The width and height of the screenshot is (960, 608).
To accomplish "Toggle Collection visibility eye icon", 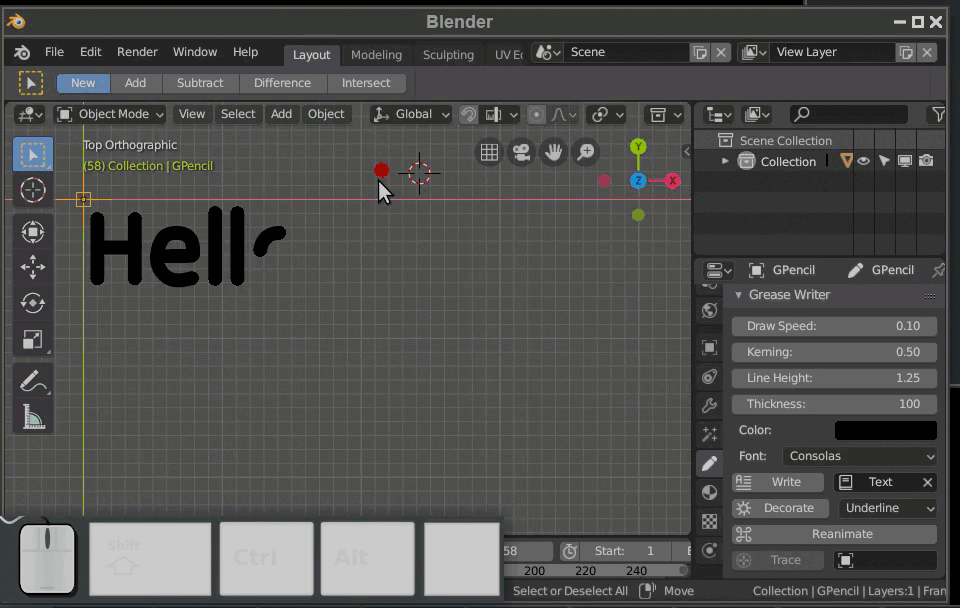I will (863, 161).
